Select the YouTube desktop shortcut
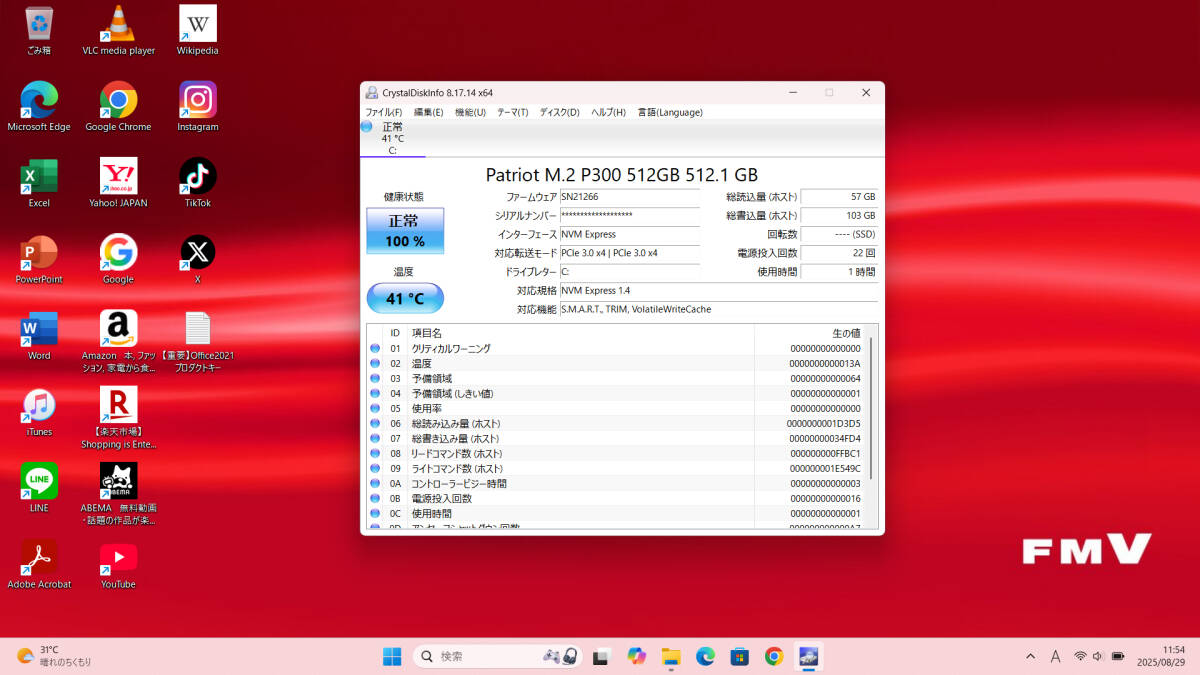The image size is (1200, 675). (118, 565)
